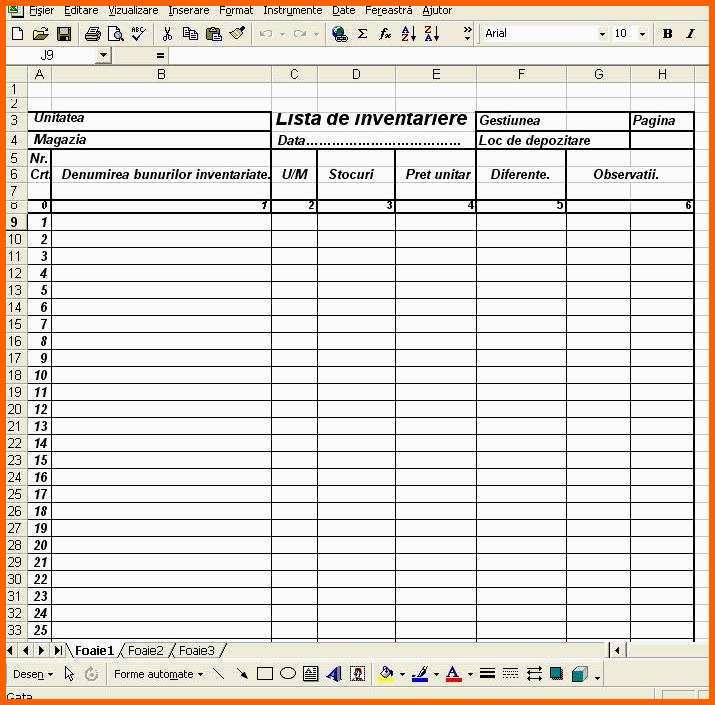Open the Redo history dropdown arrow
715x705 pixels.
coord(316,34)
